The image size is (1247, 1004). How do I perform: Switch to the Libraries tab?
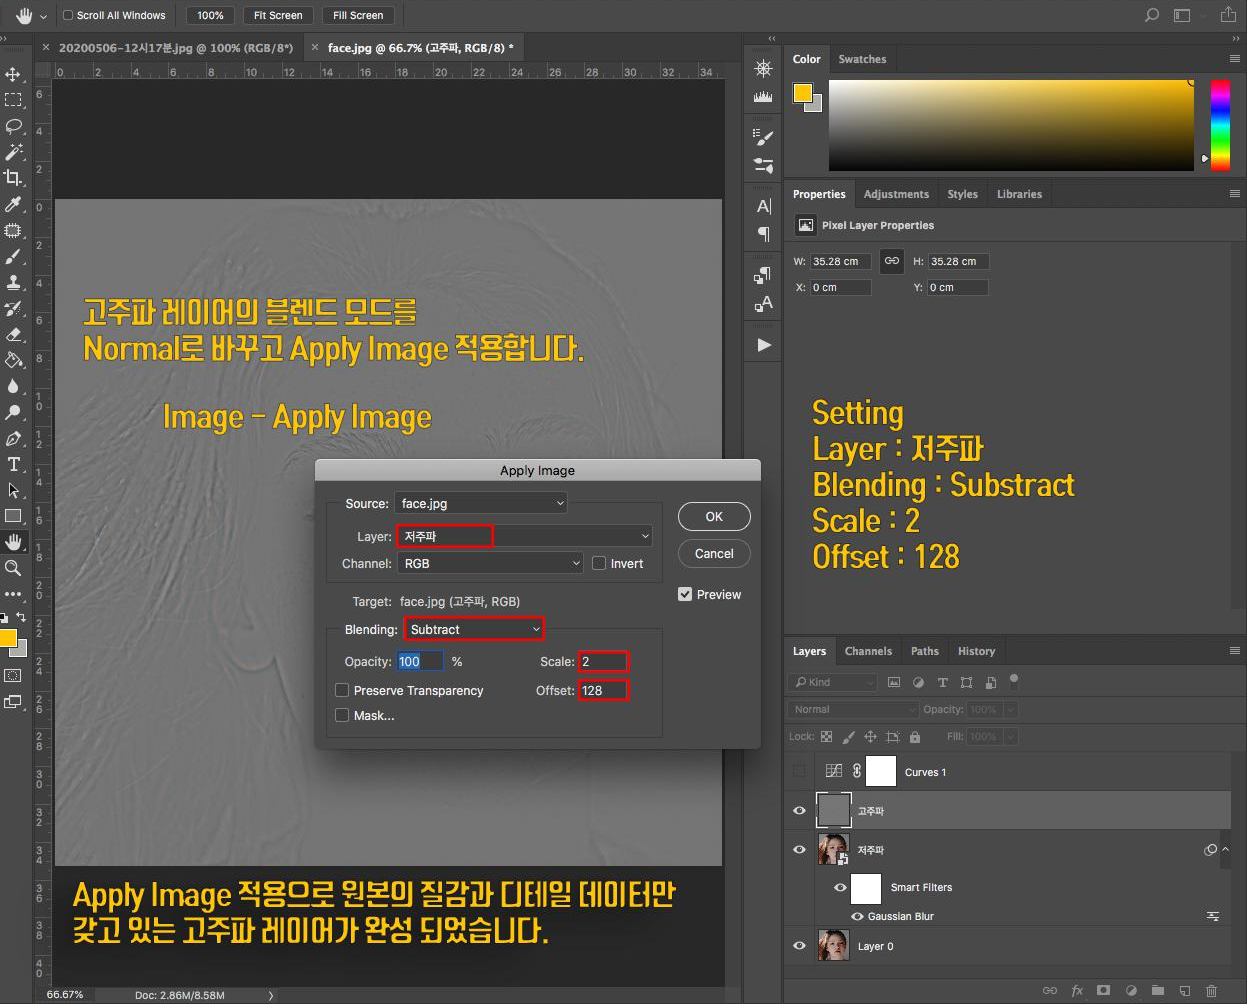(x=1019, y=194)
